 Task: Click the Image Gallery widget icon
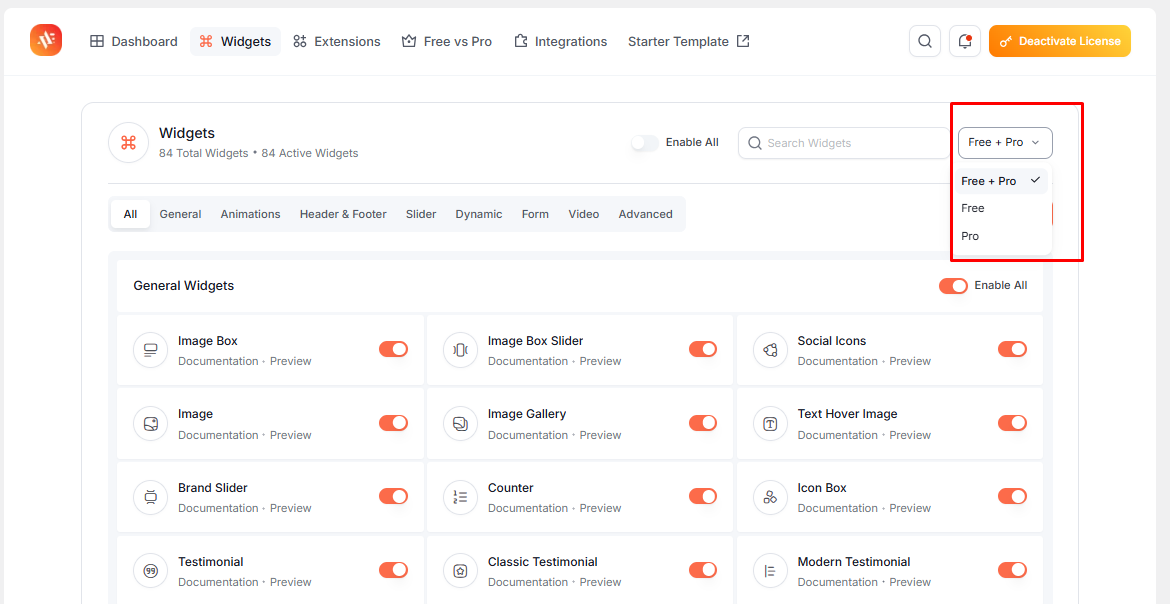pos(460,423)
